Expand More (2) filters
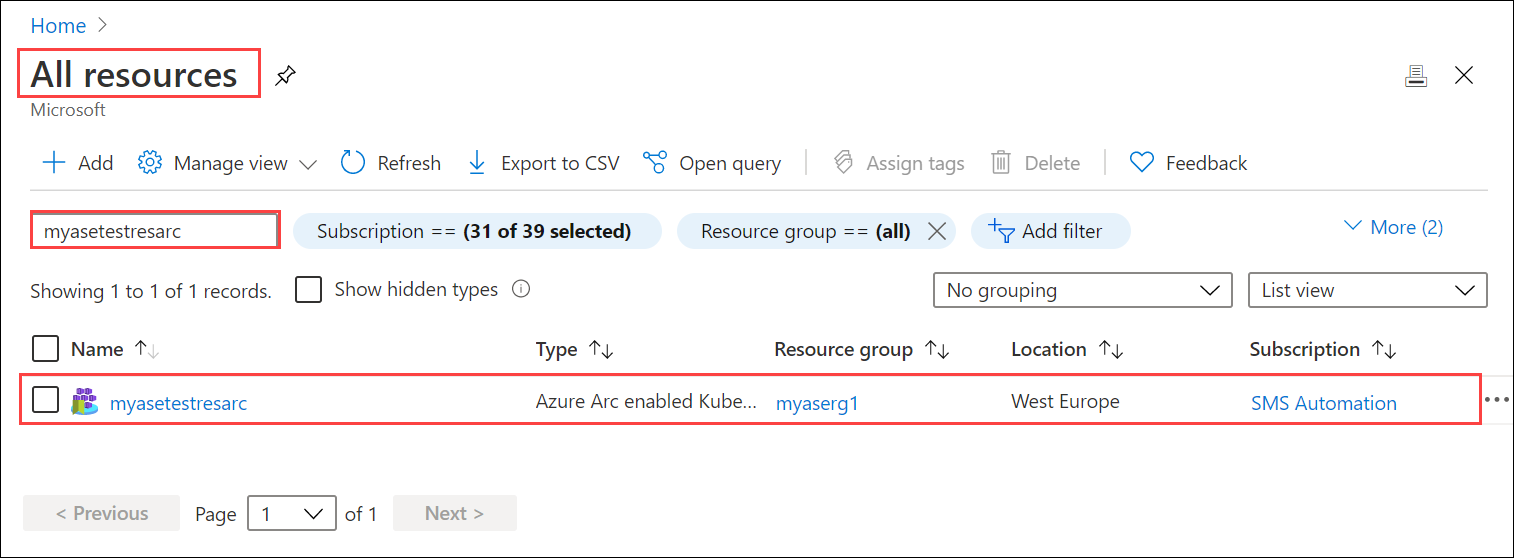 coord(1394,227)
